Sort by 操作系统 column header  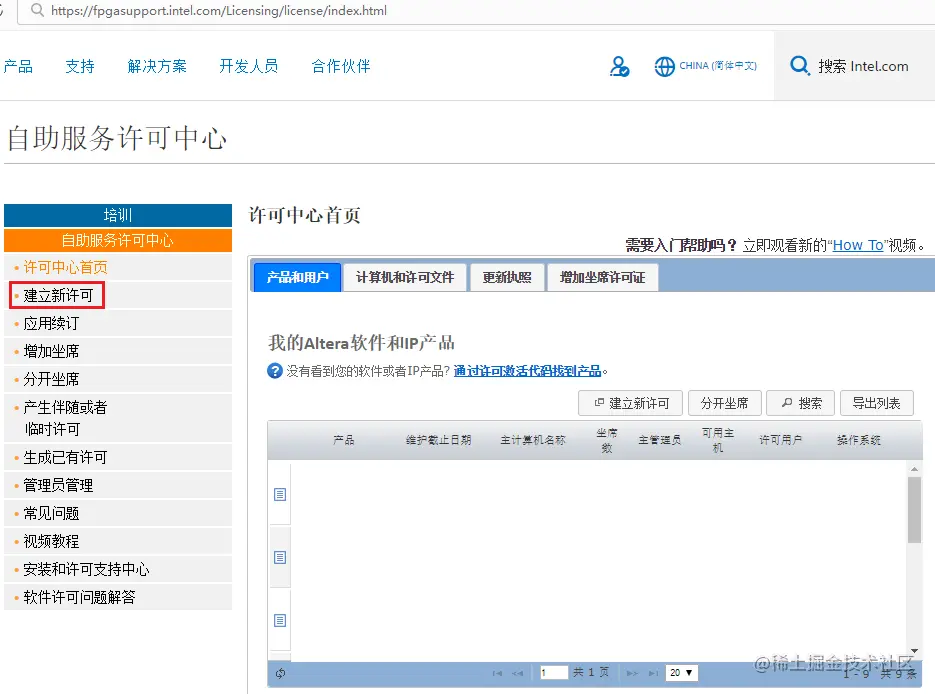pyautogui.click(x=859, y=440)
